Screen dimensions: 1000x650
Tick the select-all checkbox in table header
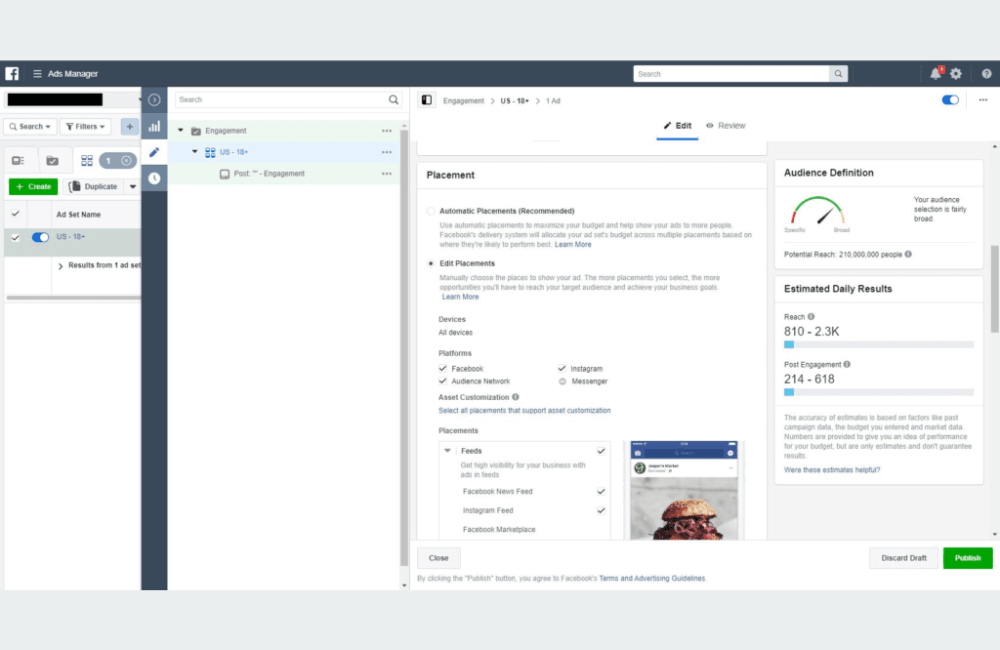tap(15, 214)
